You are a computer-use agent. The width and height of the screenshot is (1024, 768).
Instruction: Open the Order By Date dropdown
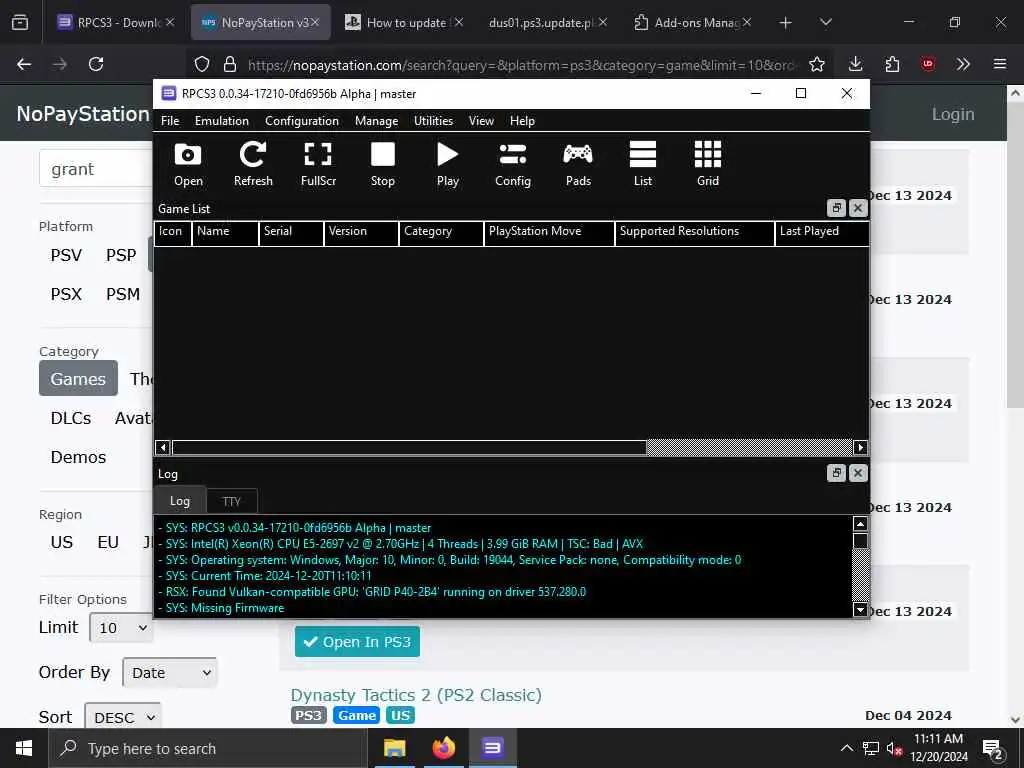[170, 673]
